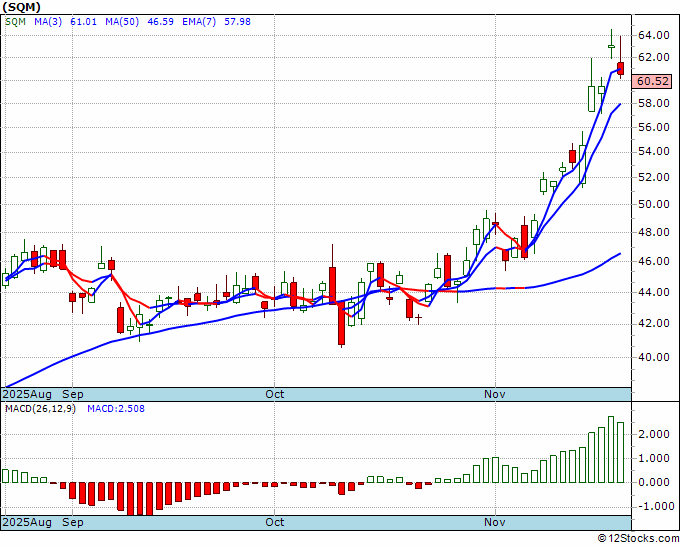Click the latest red candlestick near 61
The image size is (680, 546).
tap(621, 69)
